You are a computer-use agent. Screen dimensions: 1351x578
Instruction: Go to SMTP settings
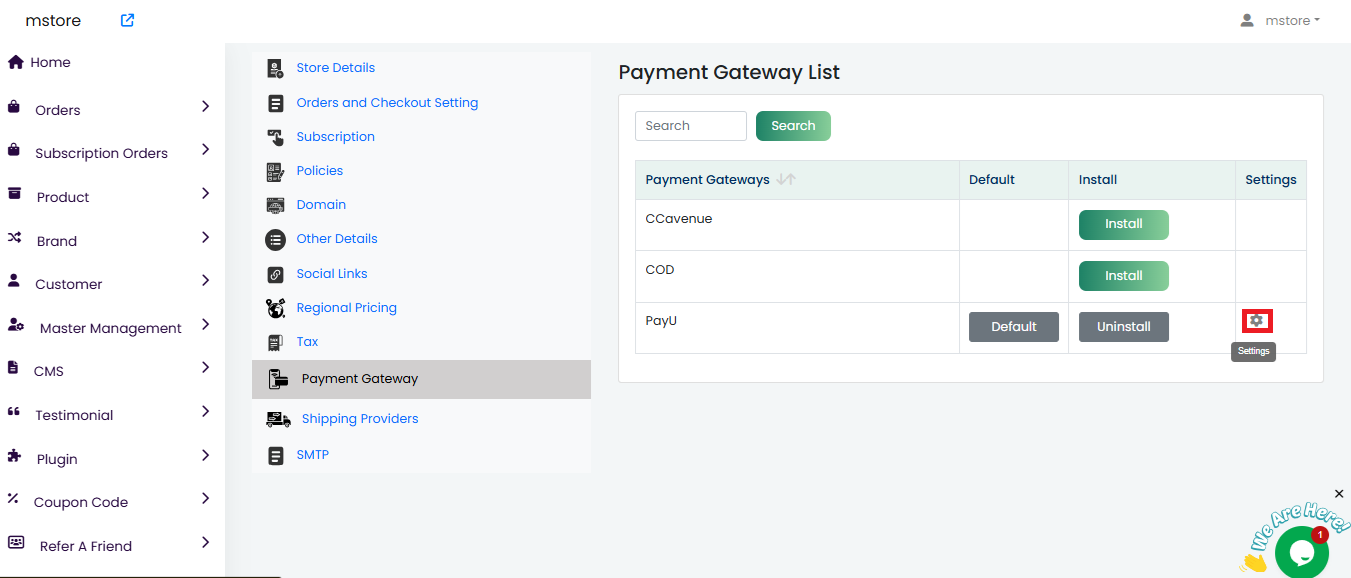(312, 455)
